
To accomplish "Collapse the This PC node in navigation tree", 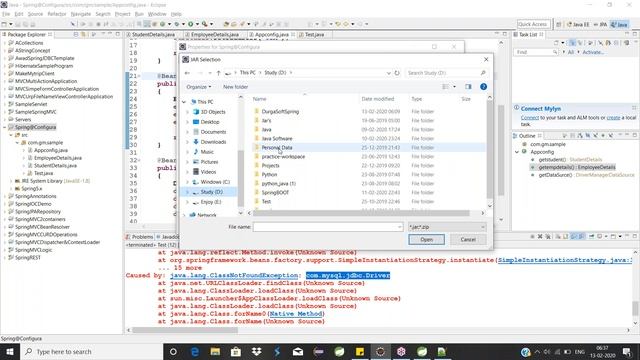I will pos(184,102).
